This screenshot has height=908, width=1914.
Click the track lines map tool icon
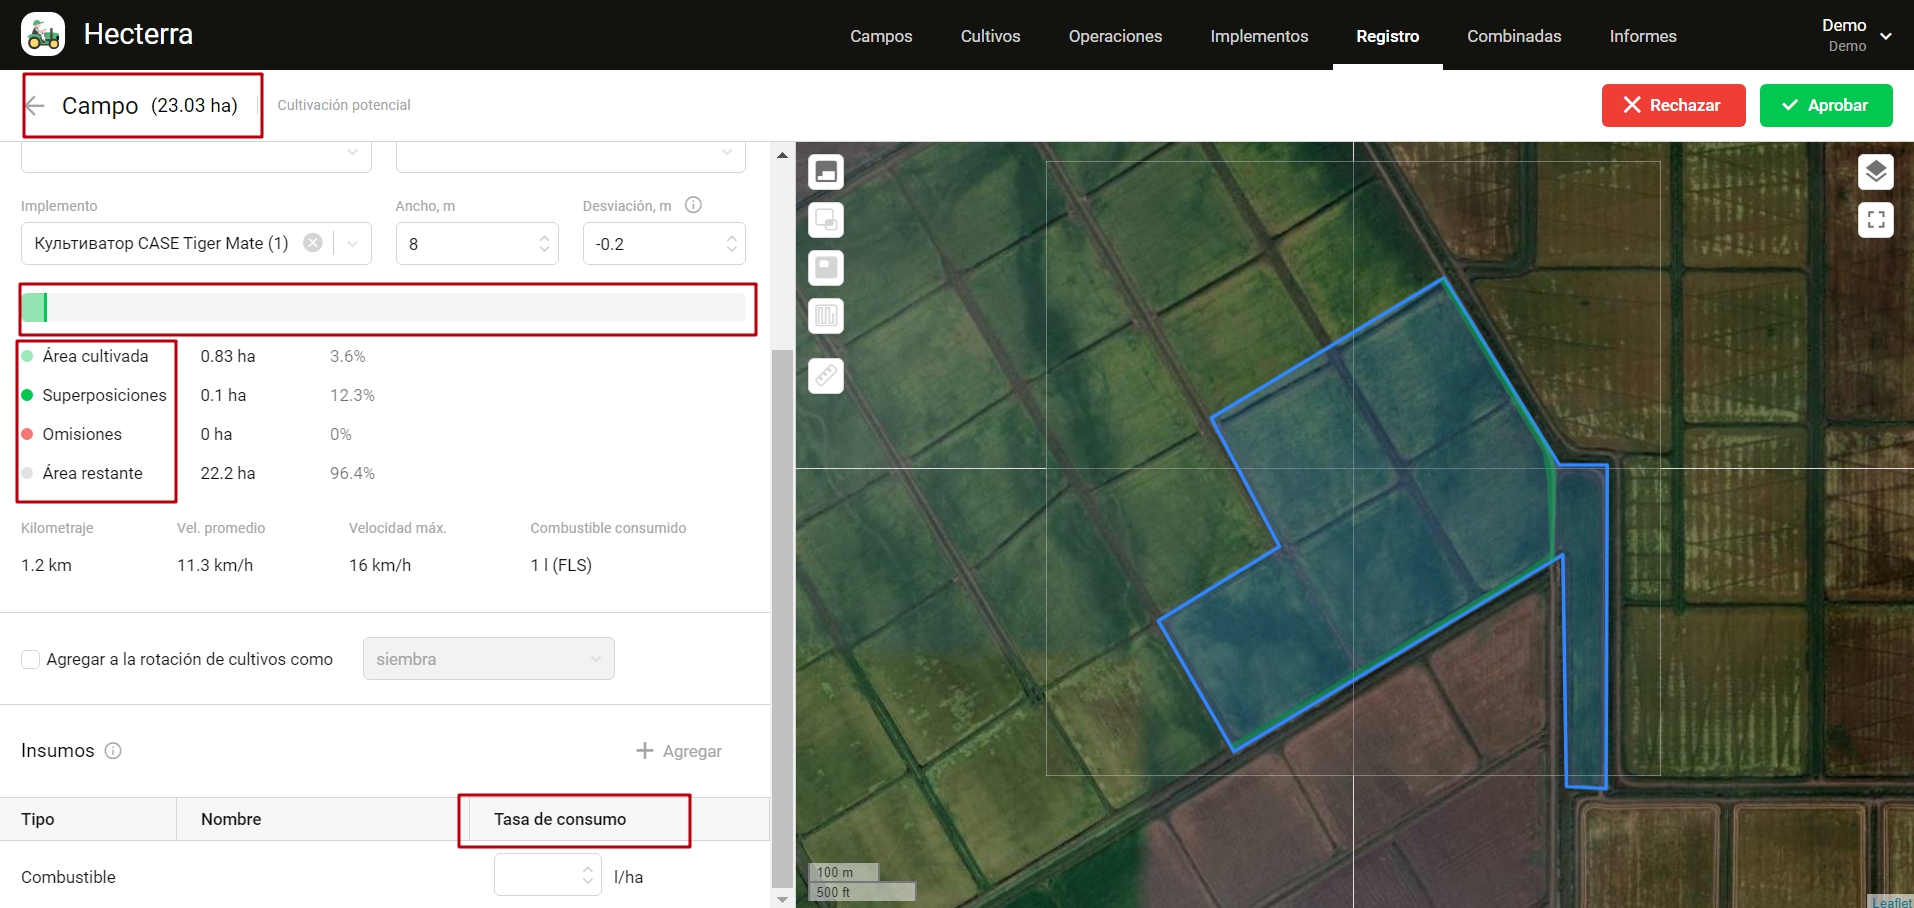[826, 316]
